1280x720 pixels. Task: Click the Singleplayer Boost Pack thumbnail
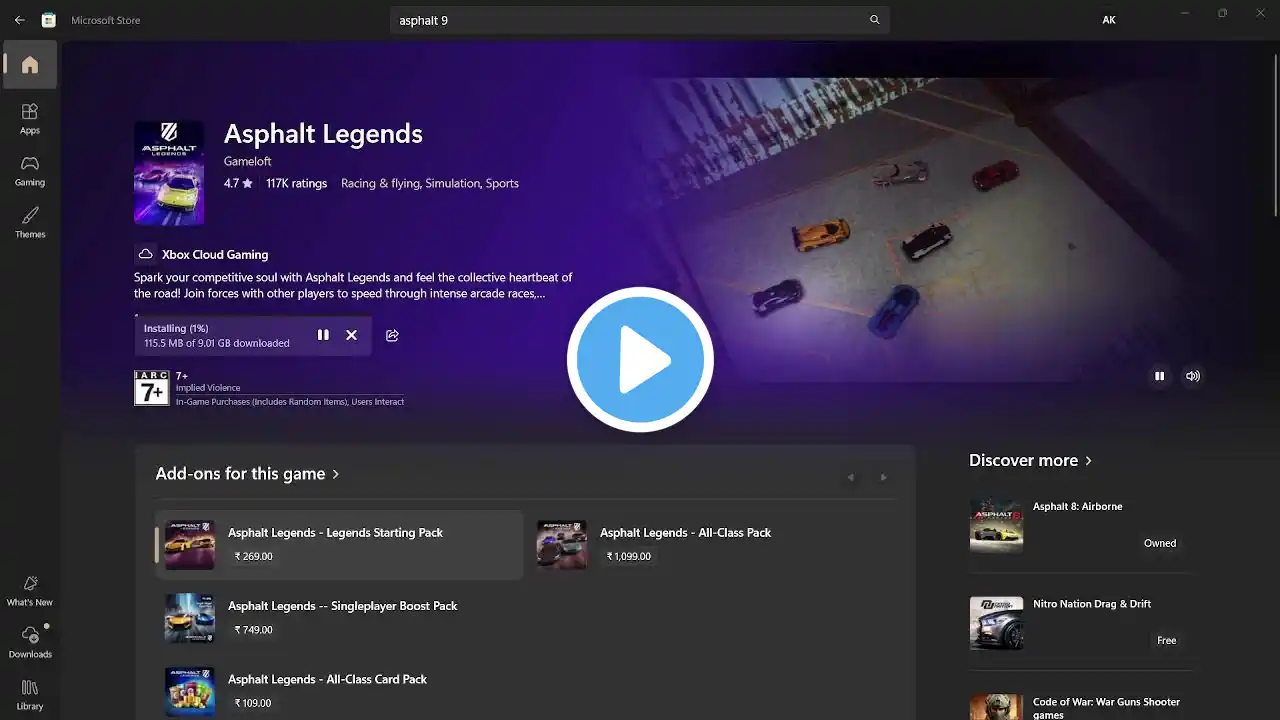pyautogui.click(x=190, y=618)
